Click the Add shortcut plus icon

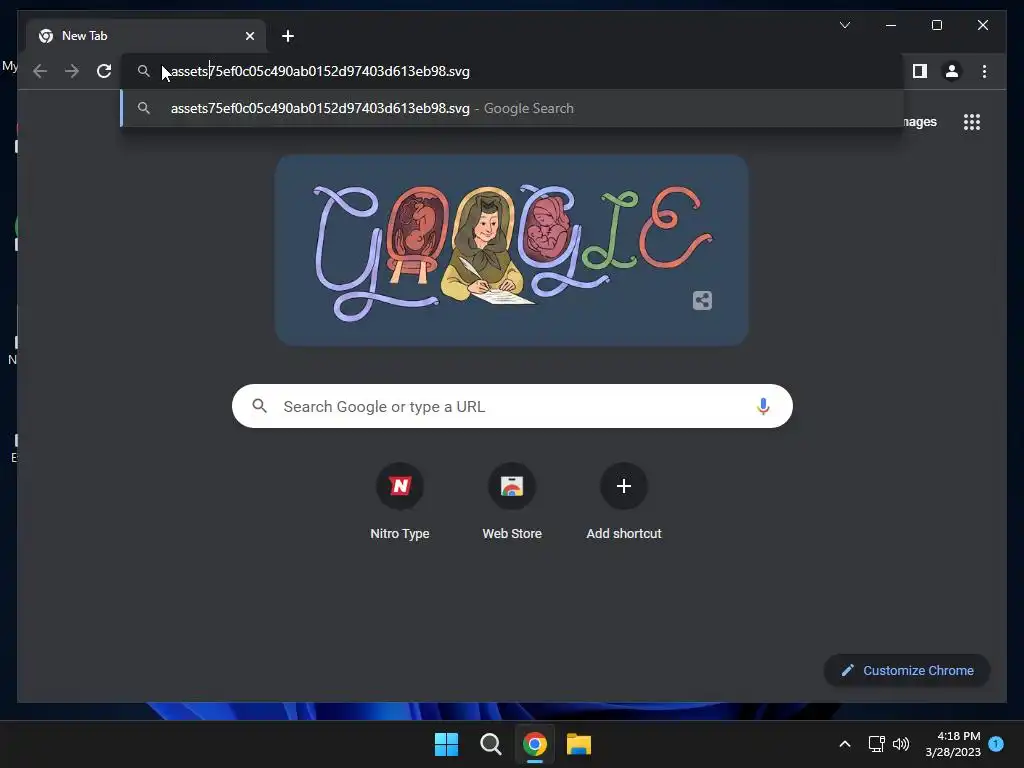(624, 486)
